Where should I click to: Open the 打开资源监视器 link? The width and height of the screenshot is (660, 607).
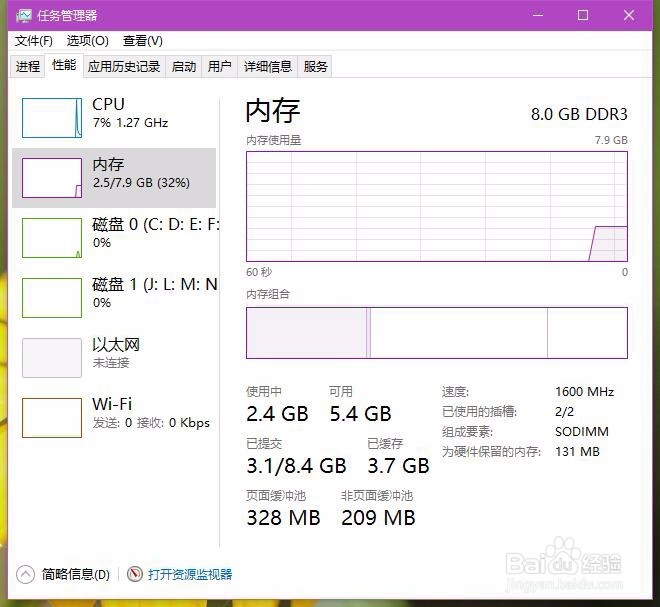tap(190, 574)
